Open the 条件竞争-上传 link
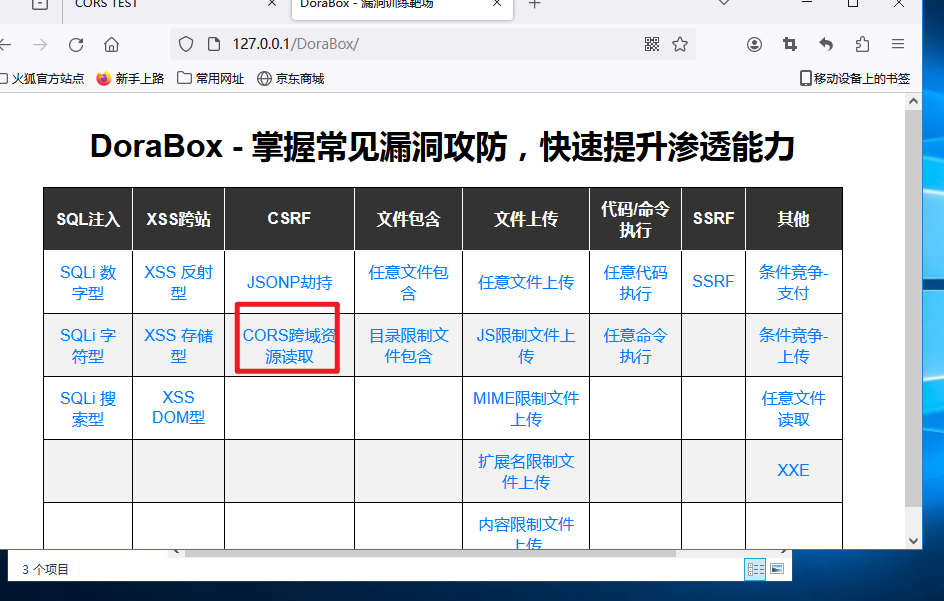This screenshot has width=944, height=601. [x=793, y=346]
